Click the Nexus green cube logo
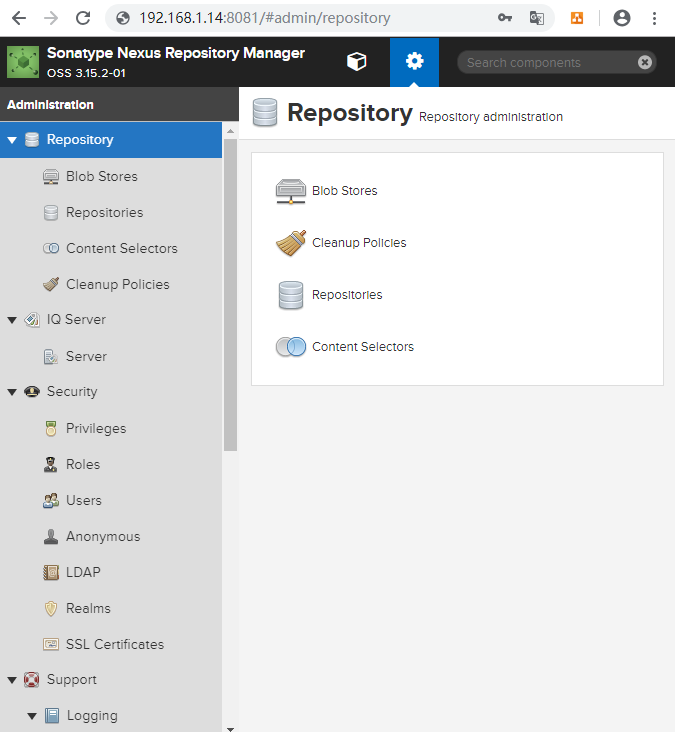Viewport: 675px width, 732px height. coord(23,62)
